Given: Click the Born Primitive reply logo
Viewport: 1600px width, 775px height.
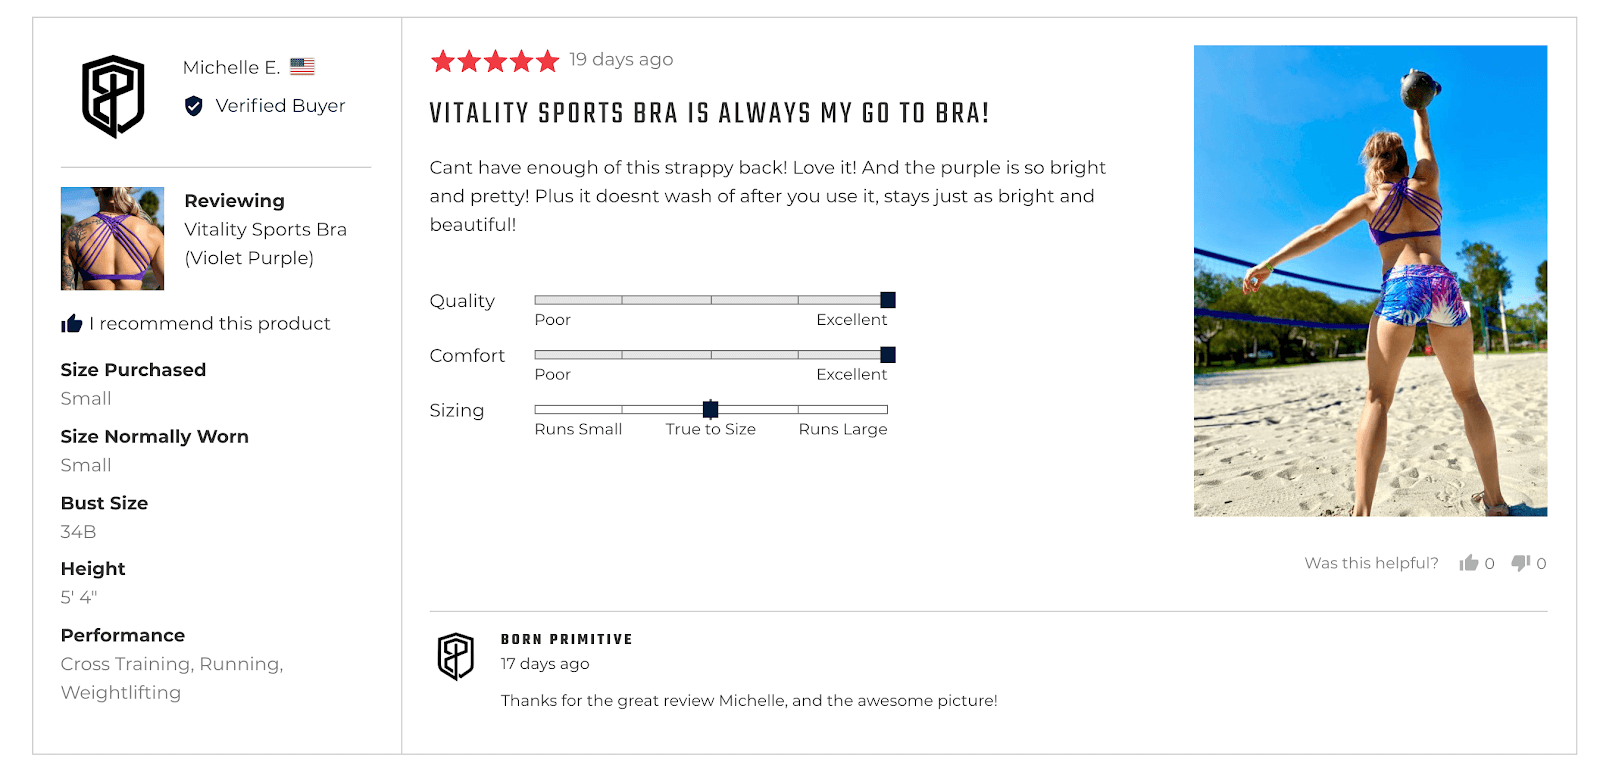Looking at the screenshot, I should 456,656.
